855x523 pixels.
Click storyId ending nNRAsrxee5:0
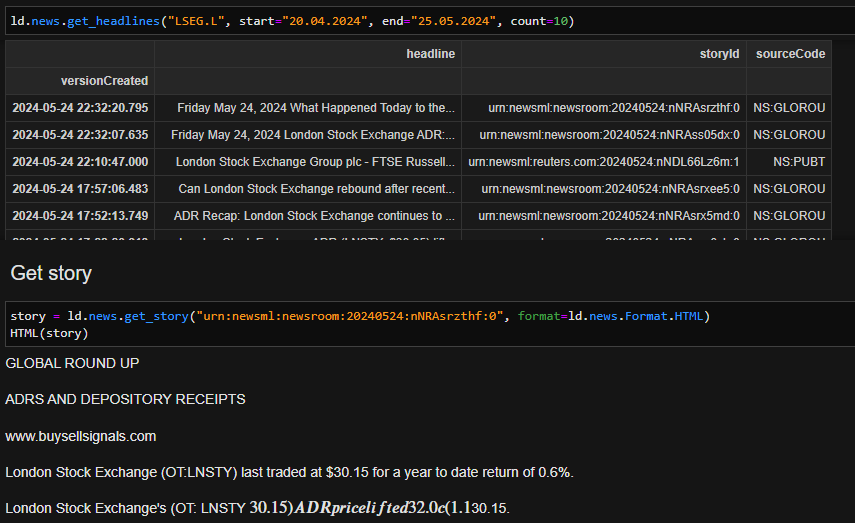click(x=611, y=189)
